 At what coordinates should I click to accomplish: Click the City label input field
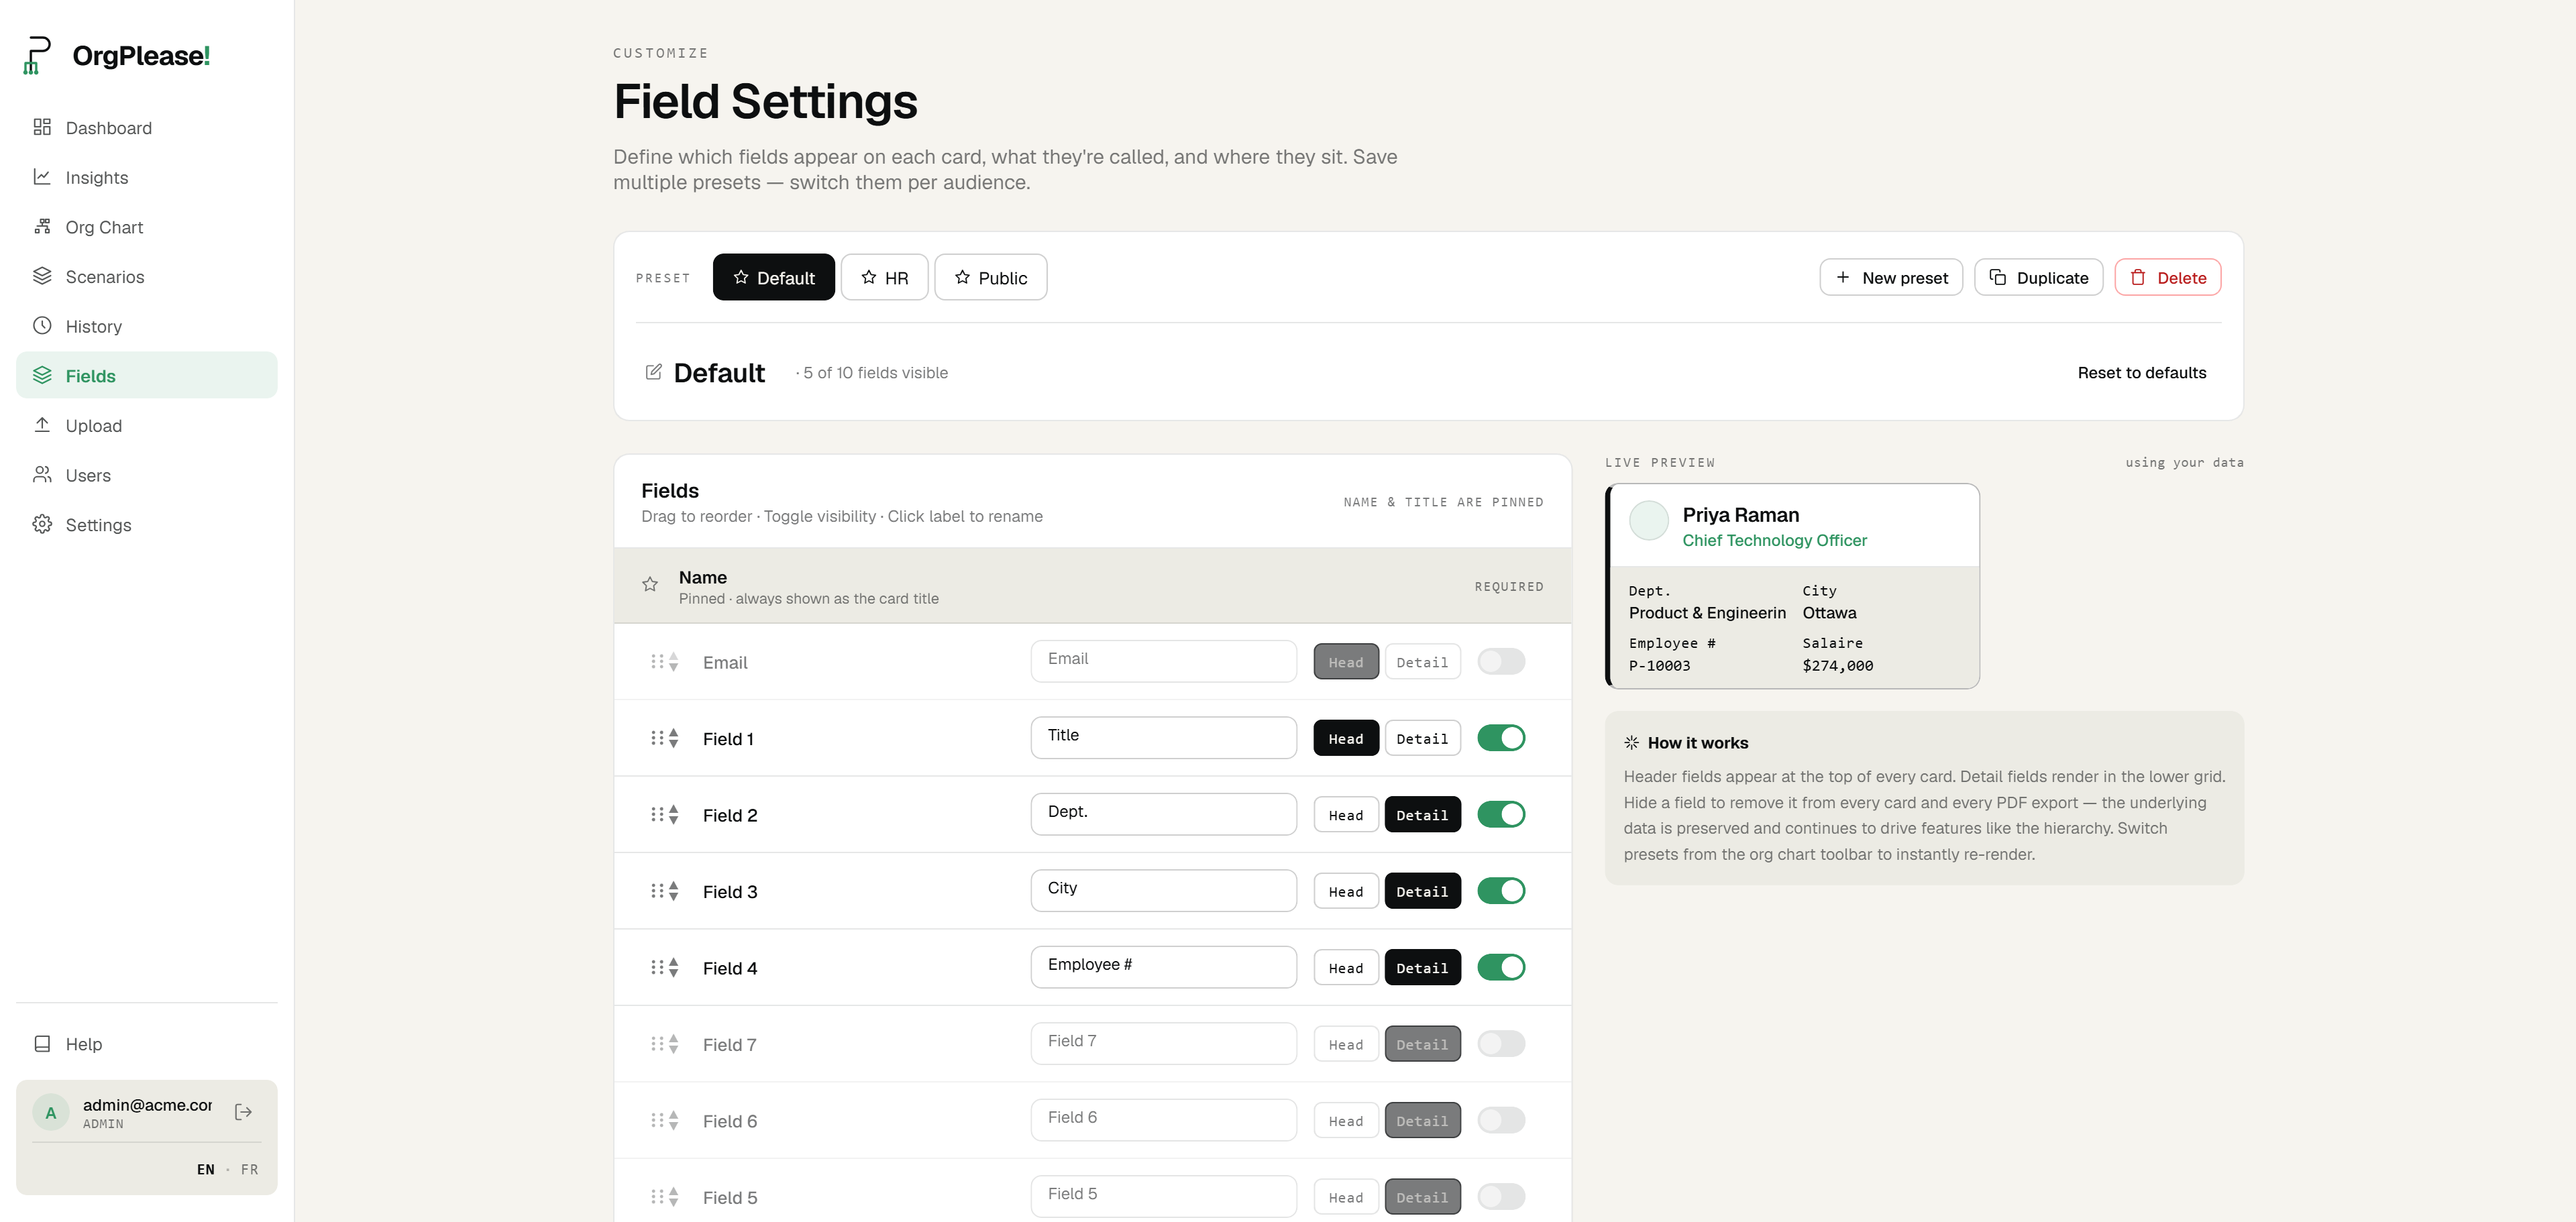1163,891
